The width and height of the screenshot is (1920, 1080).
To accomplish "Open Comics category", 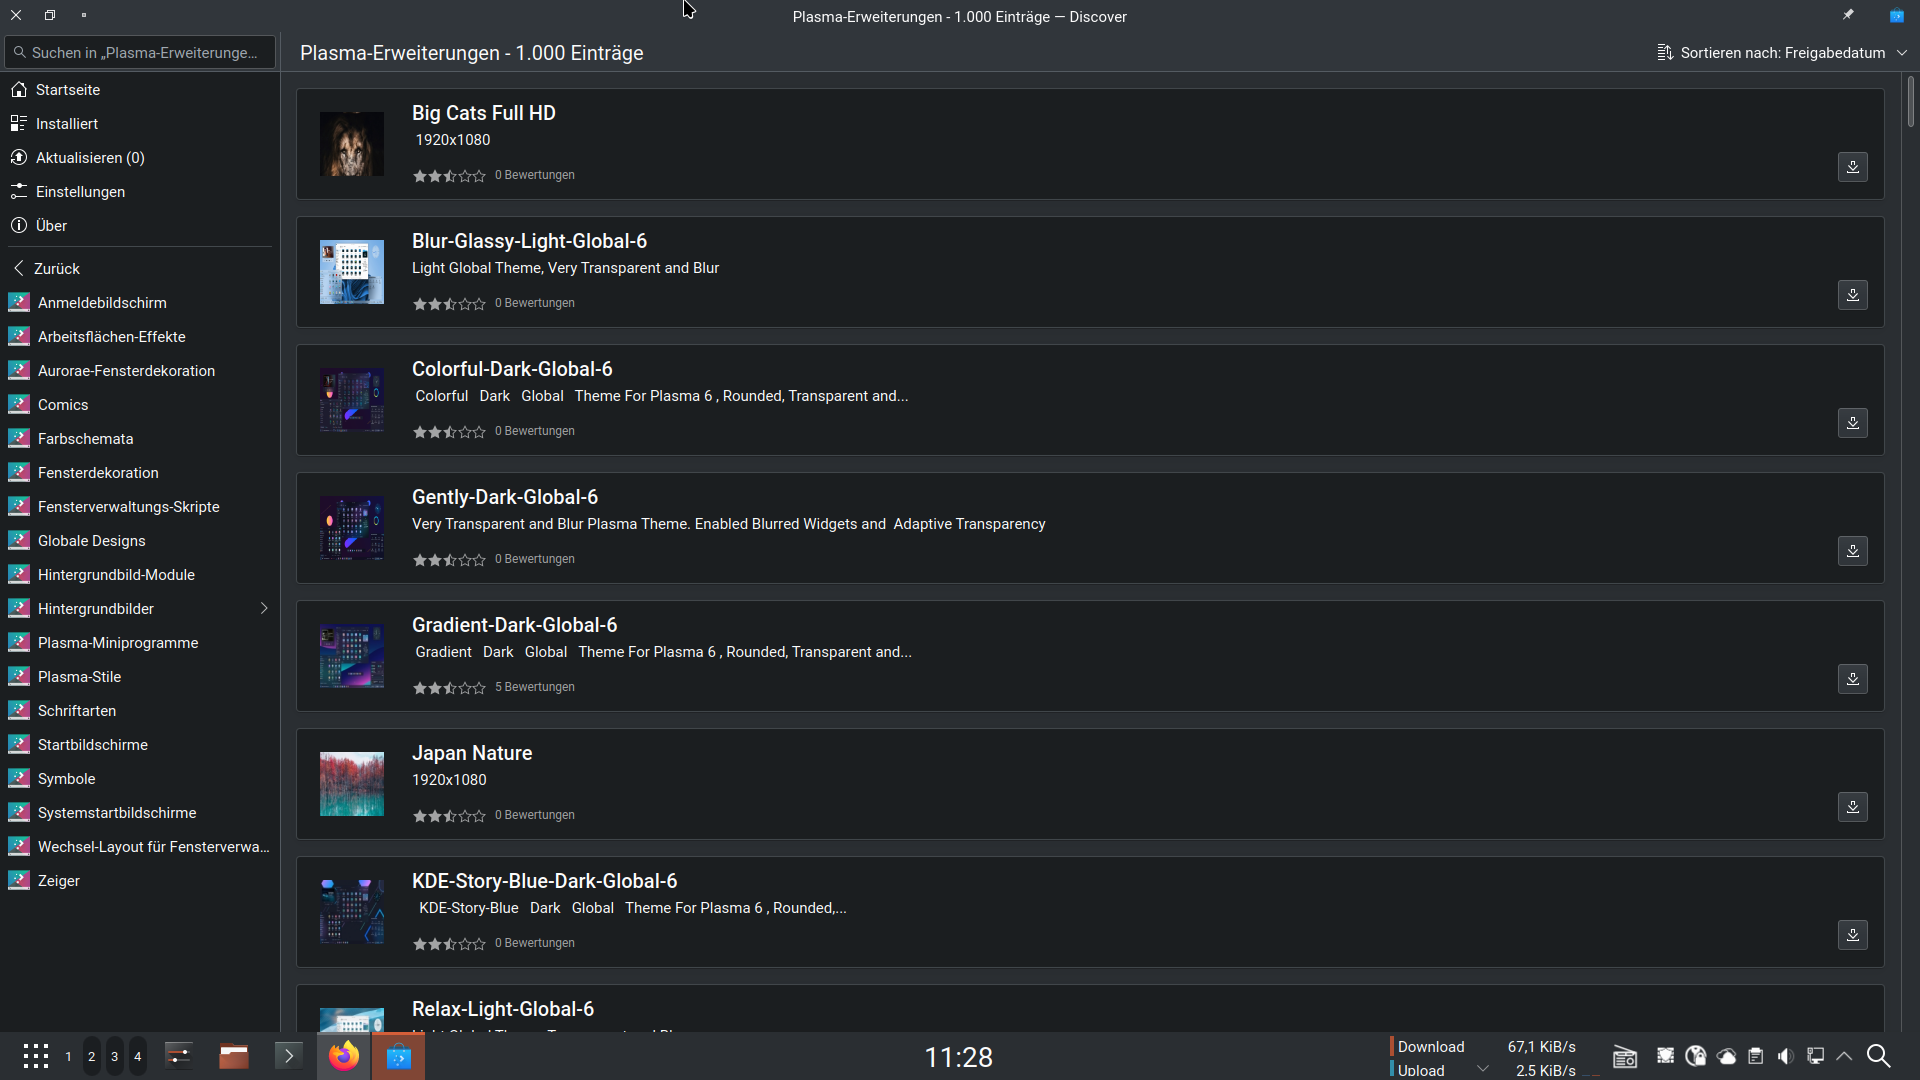I will tap(140, 405).
